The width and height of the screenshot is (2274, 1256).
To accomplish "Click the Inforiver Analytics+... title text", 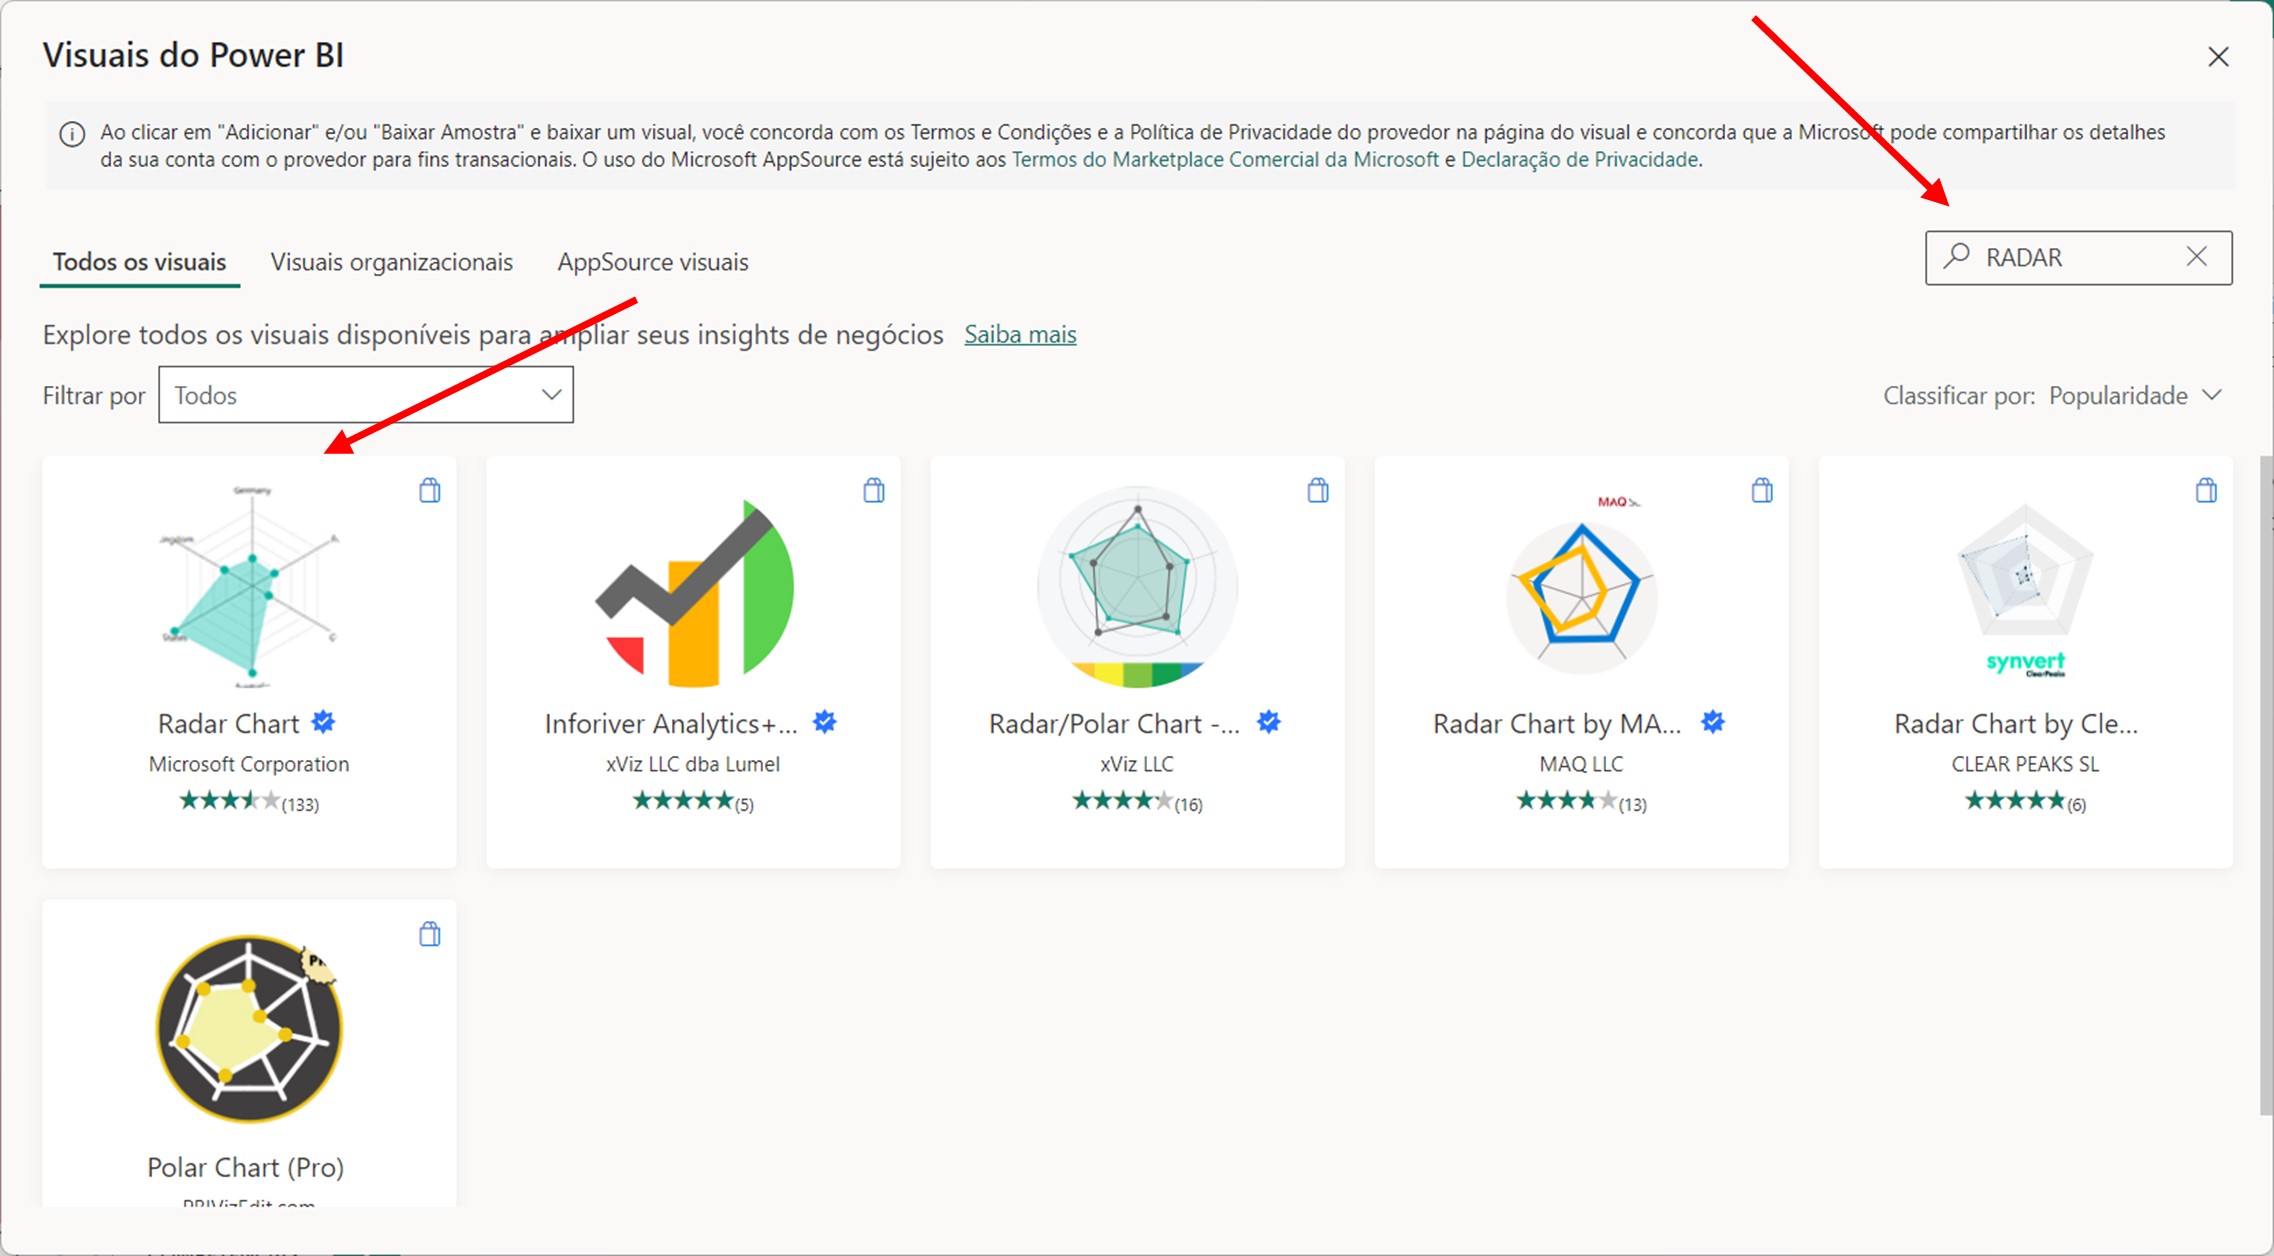I will (x=671, y=723).
